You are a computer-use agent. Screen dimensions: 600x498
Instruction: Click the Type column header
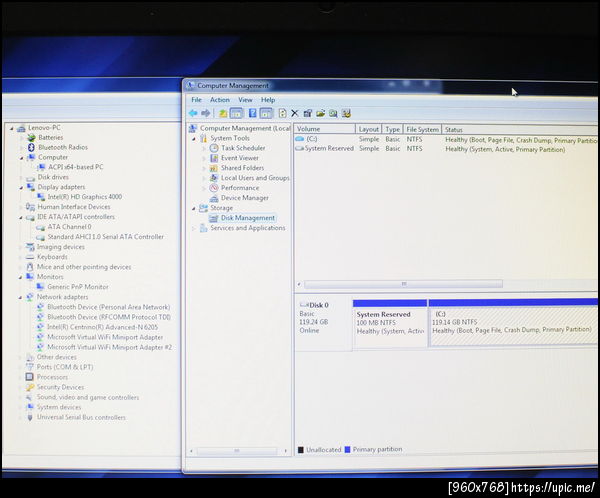coord(392,129)
